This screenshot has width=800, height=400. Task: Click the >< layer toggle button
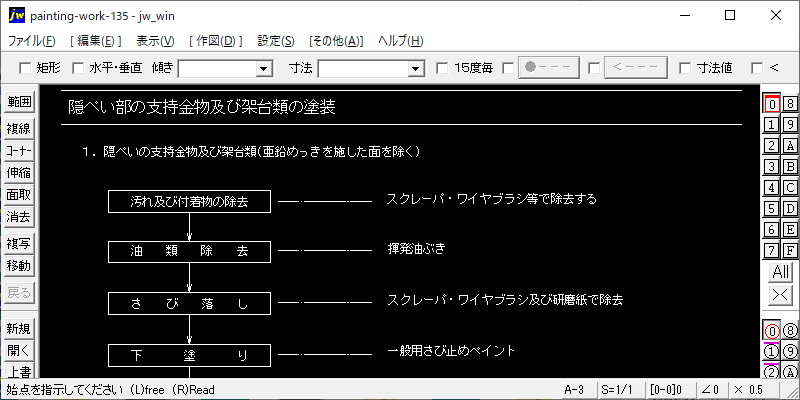(x=781, y=295)
